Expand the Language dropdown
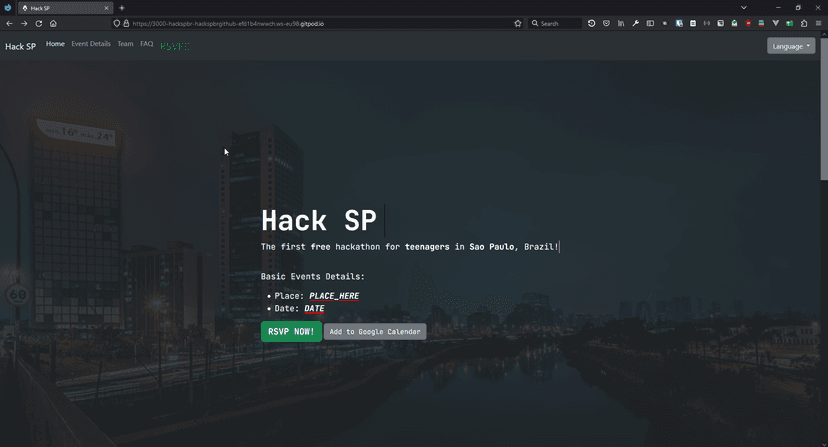This screenshot has width=828, height=447. (791, 46)
